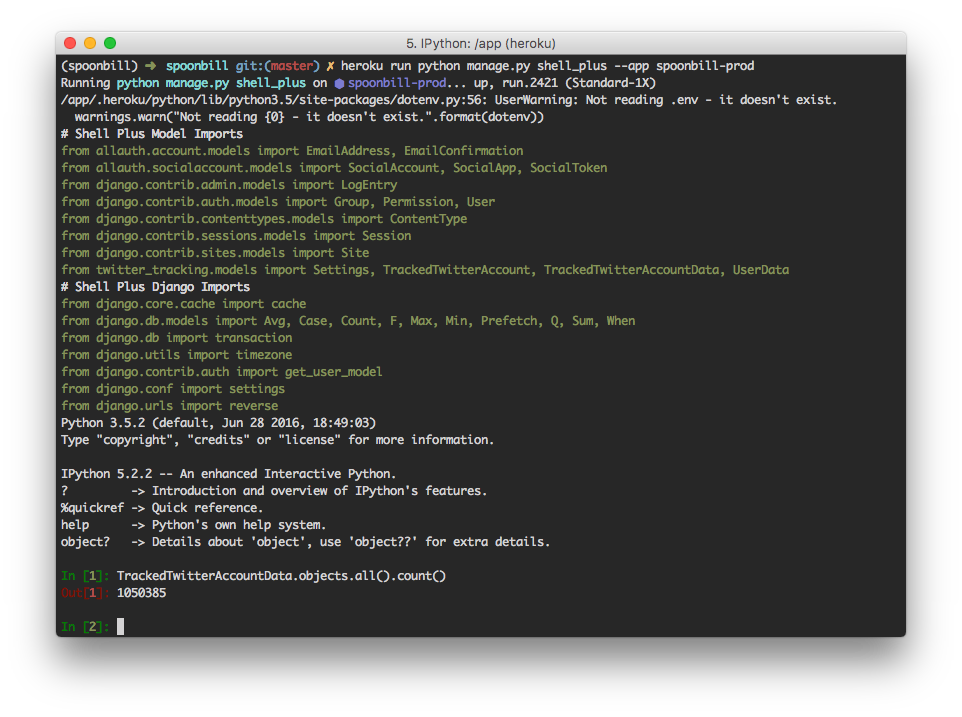Viewport: 962px width, 717px height.
Task: Click the 'heroku run python manage.py shell_plus' command
Action: pos(474,66)
